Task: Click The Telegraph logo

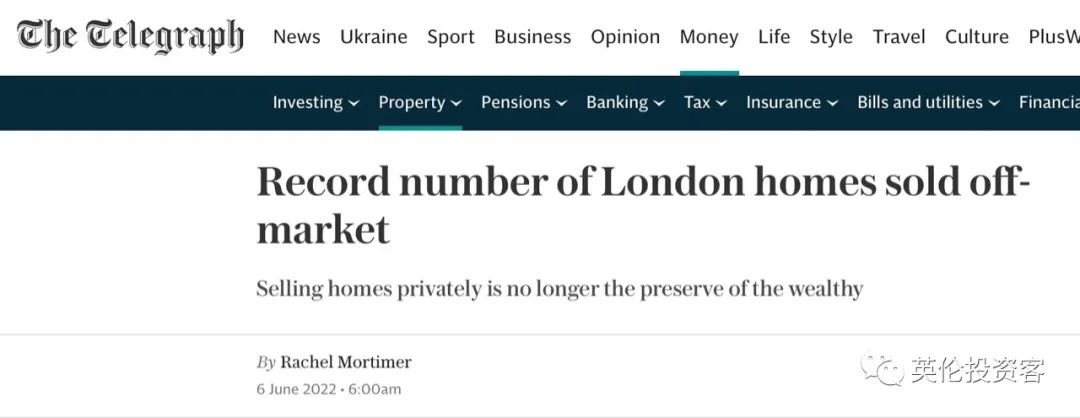Action: pyautogui.click(x=130, y=36)
